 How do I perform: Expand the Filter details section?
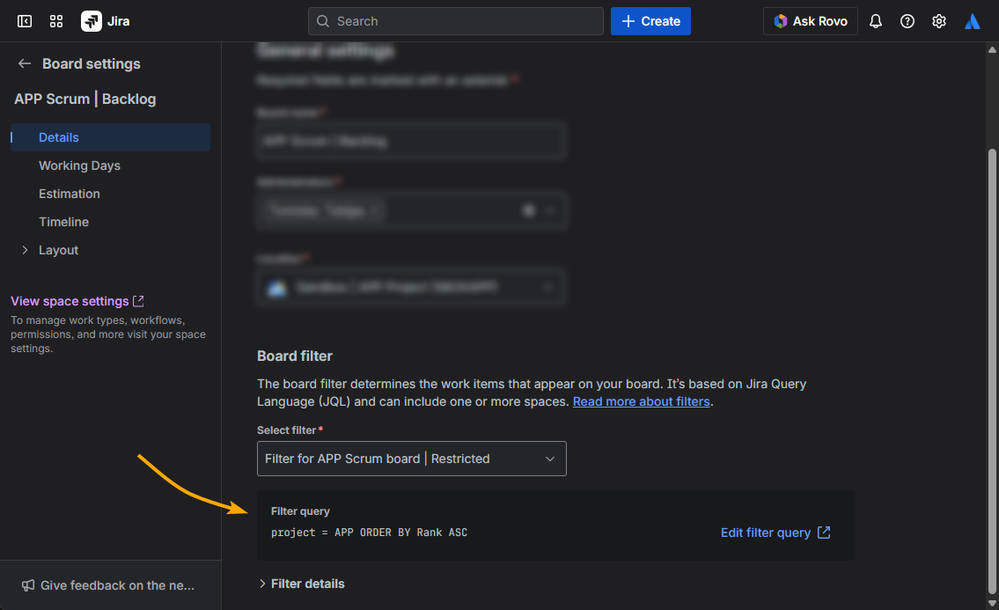(x=301, y=584)
